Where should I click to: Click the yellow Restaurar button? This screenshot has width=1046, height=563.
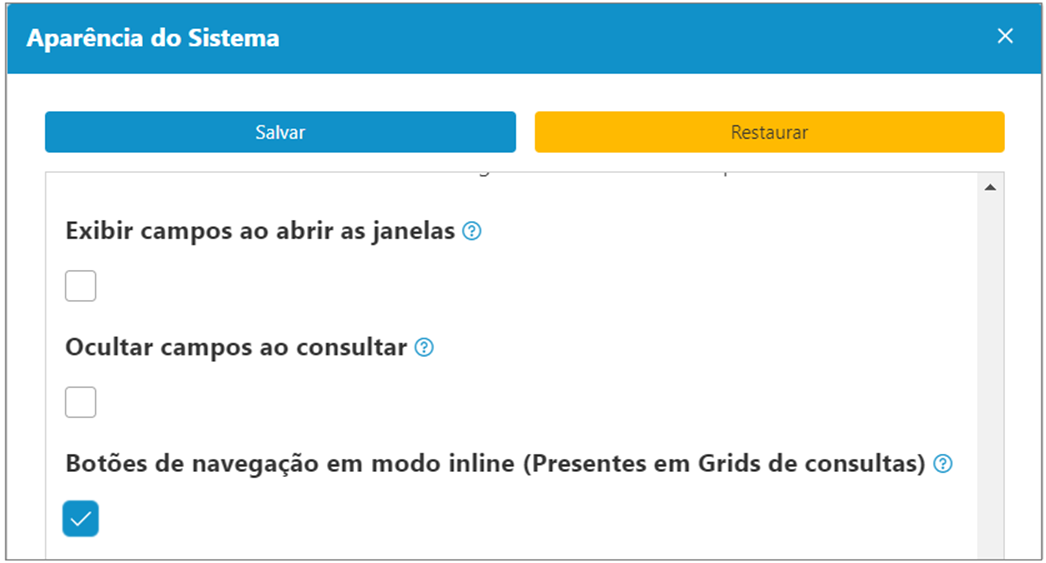tap(769, 132)
